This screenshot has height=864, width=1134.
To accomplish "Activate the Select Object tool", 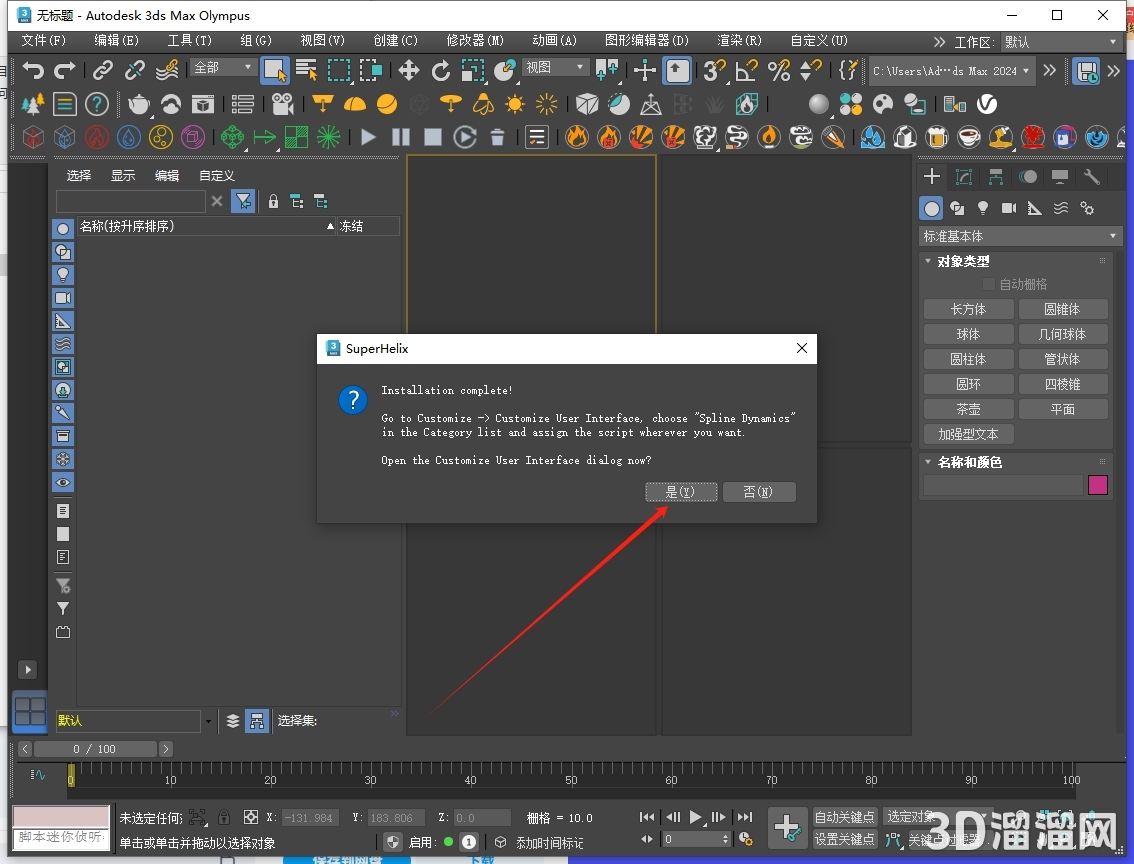I will tap(275, 70).
